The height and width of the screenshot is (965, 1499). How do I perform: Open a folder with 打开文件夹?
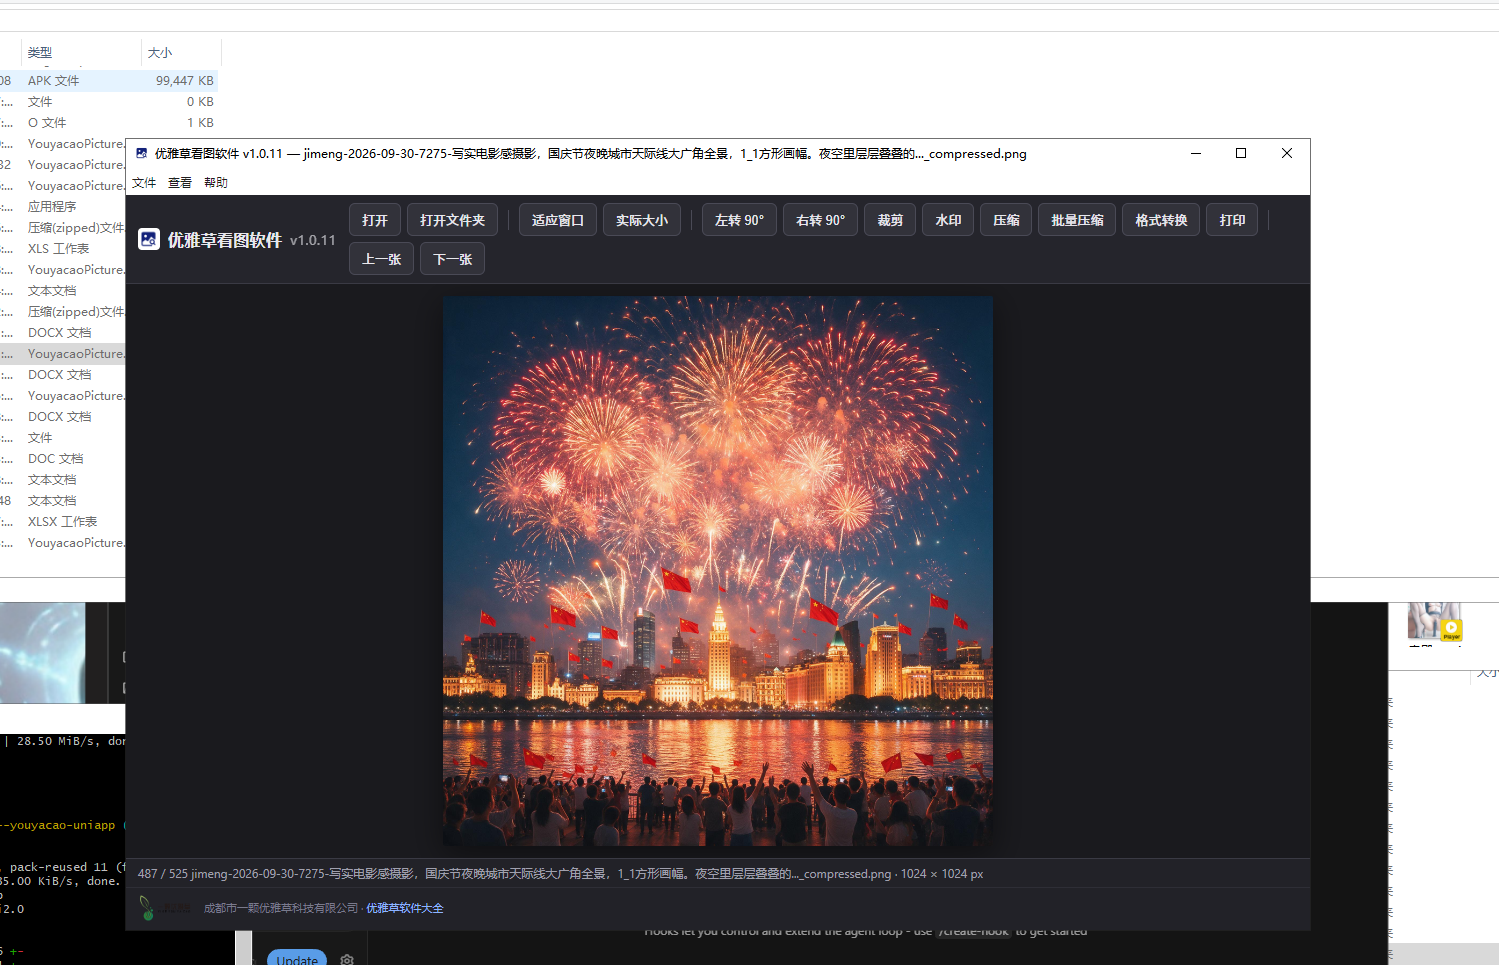(x=452, y=220)
